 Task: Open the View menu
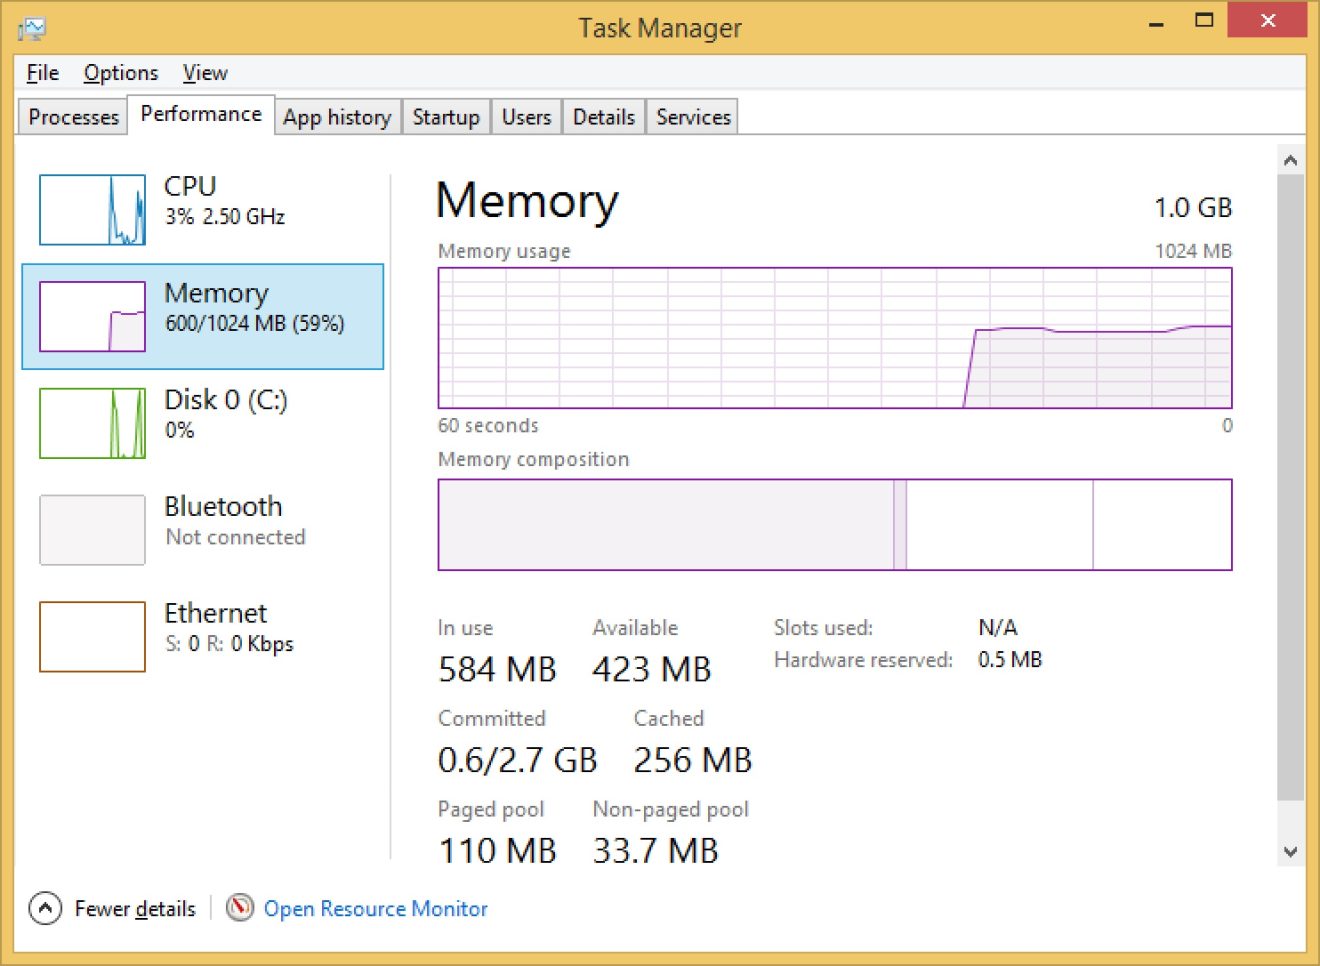pos(204,72)
